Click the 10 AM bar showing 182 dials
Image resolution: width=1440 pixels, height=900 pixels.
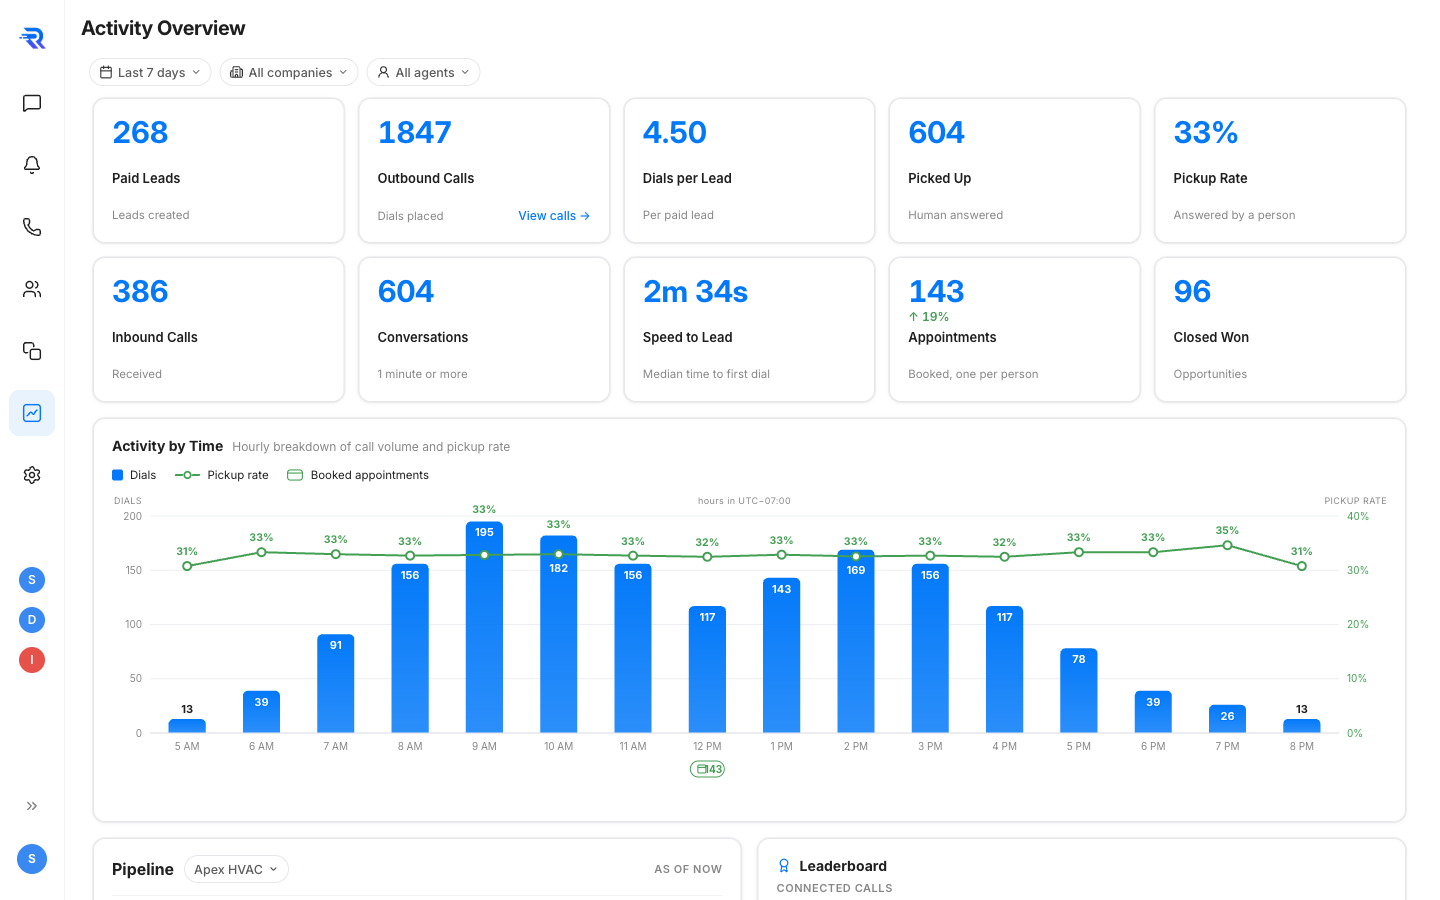(558, 634)
